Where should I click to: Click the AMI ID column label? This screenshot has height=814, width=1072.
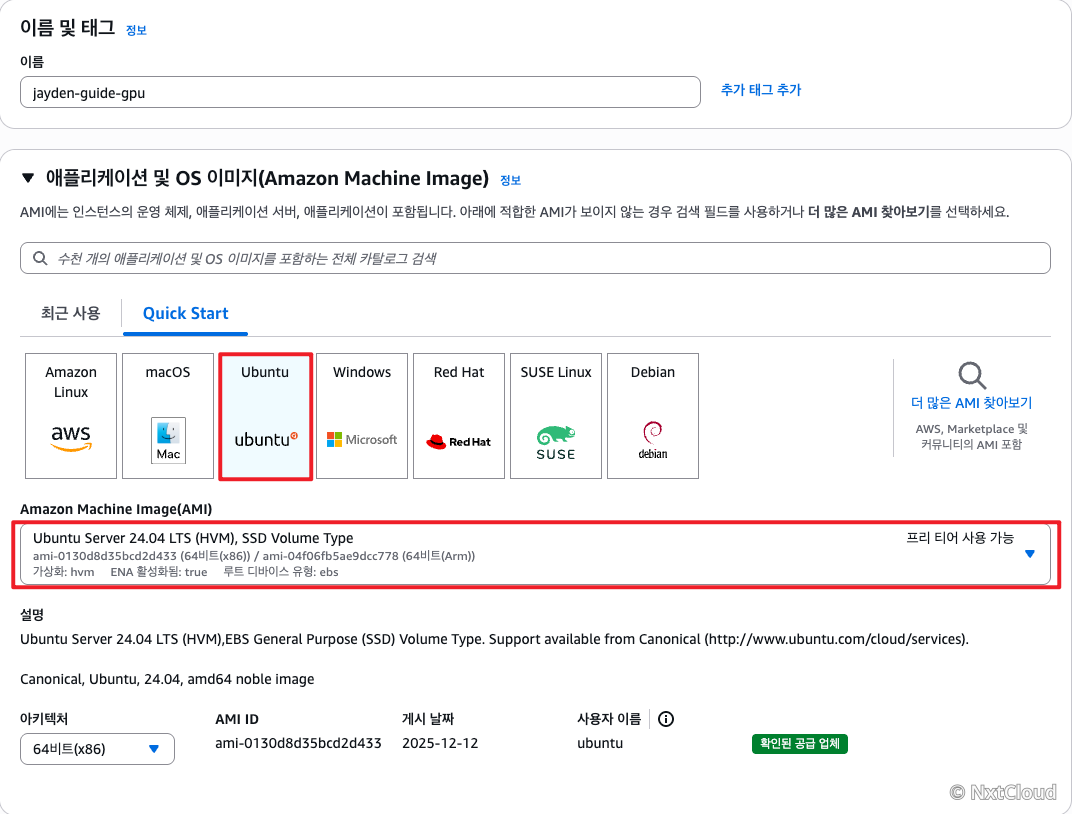coord(237,719)
